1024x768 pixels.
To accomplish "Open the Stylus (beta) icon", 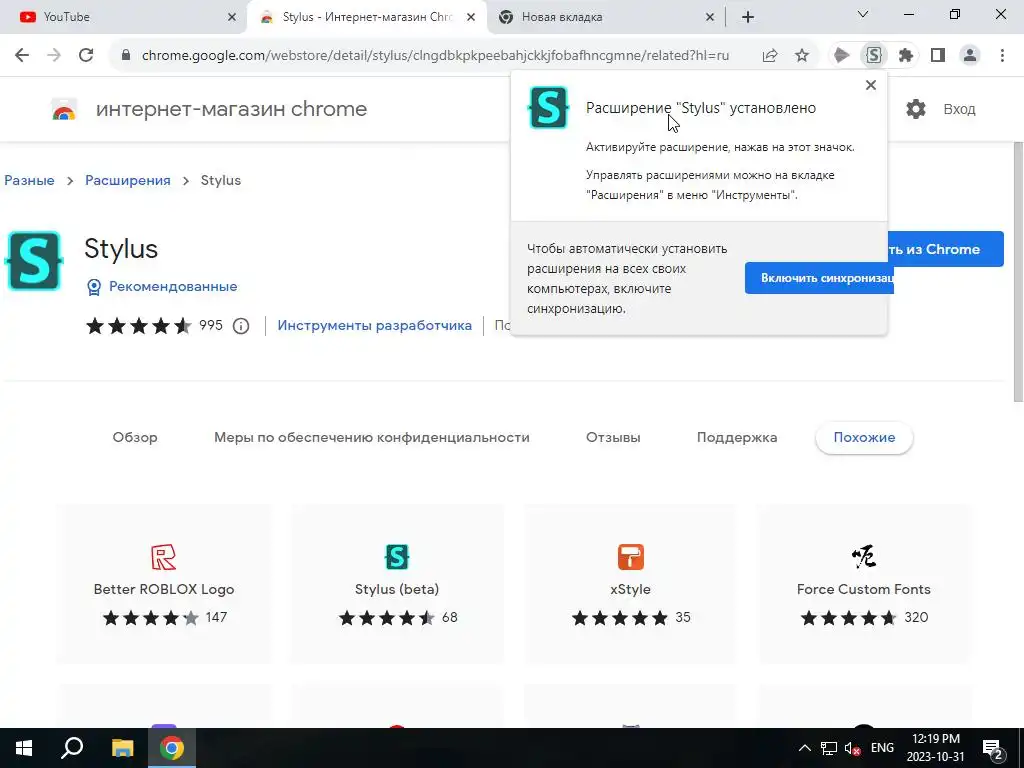I will point(397,557).
